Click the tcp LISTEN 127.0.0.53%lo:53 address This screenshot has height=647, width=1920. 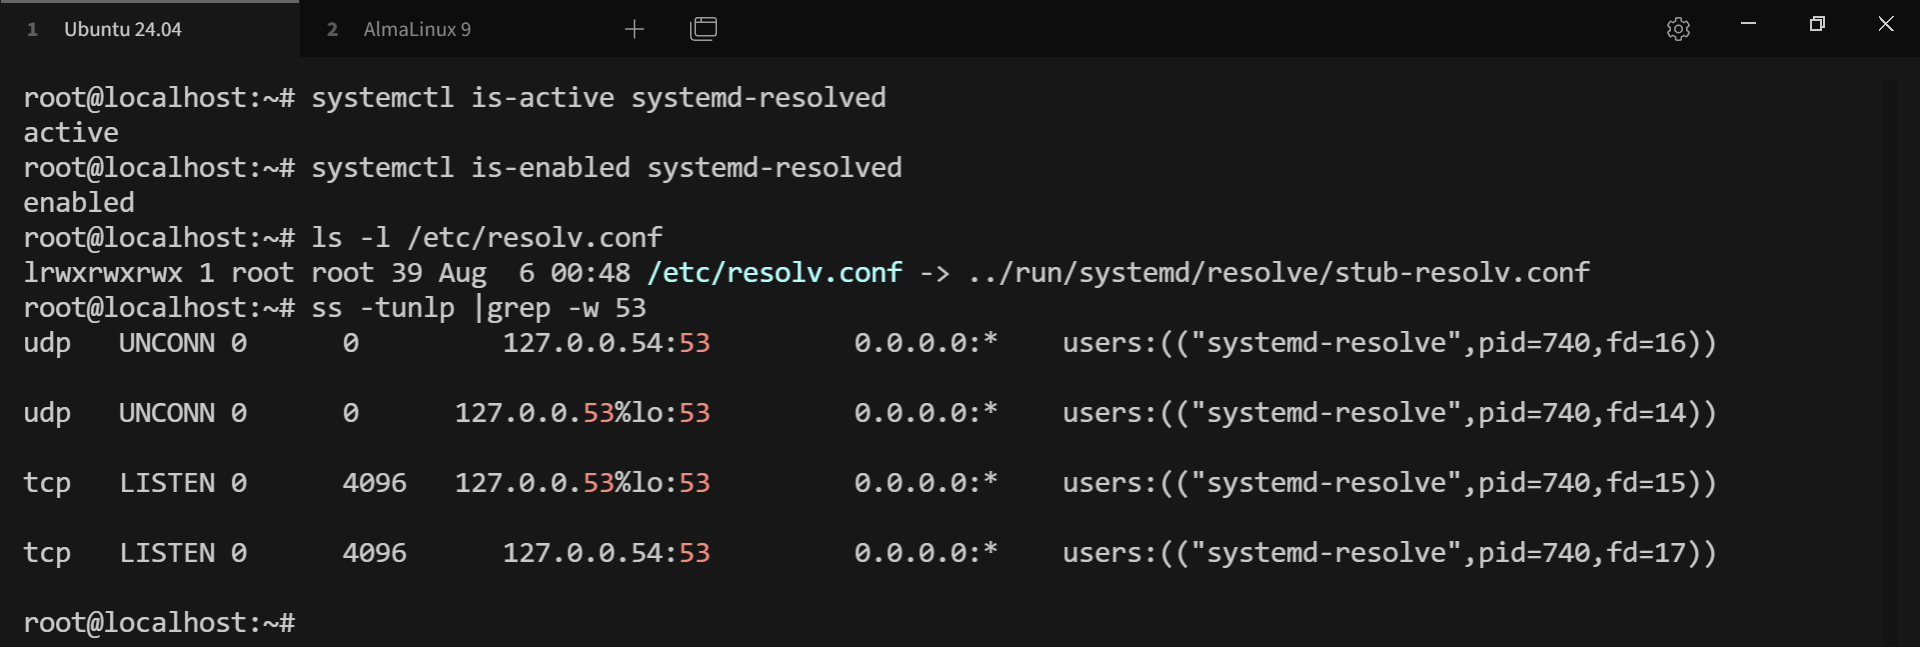point(582,483)
